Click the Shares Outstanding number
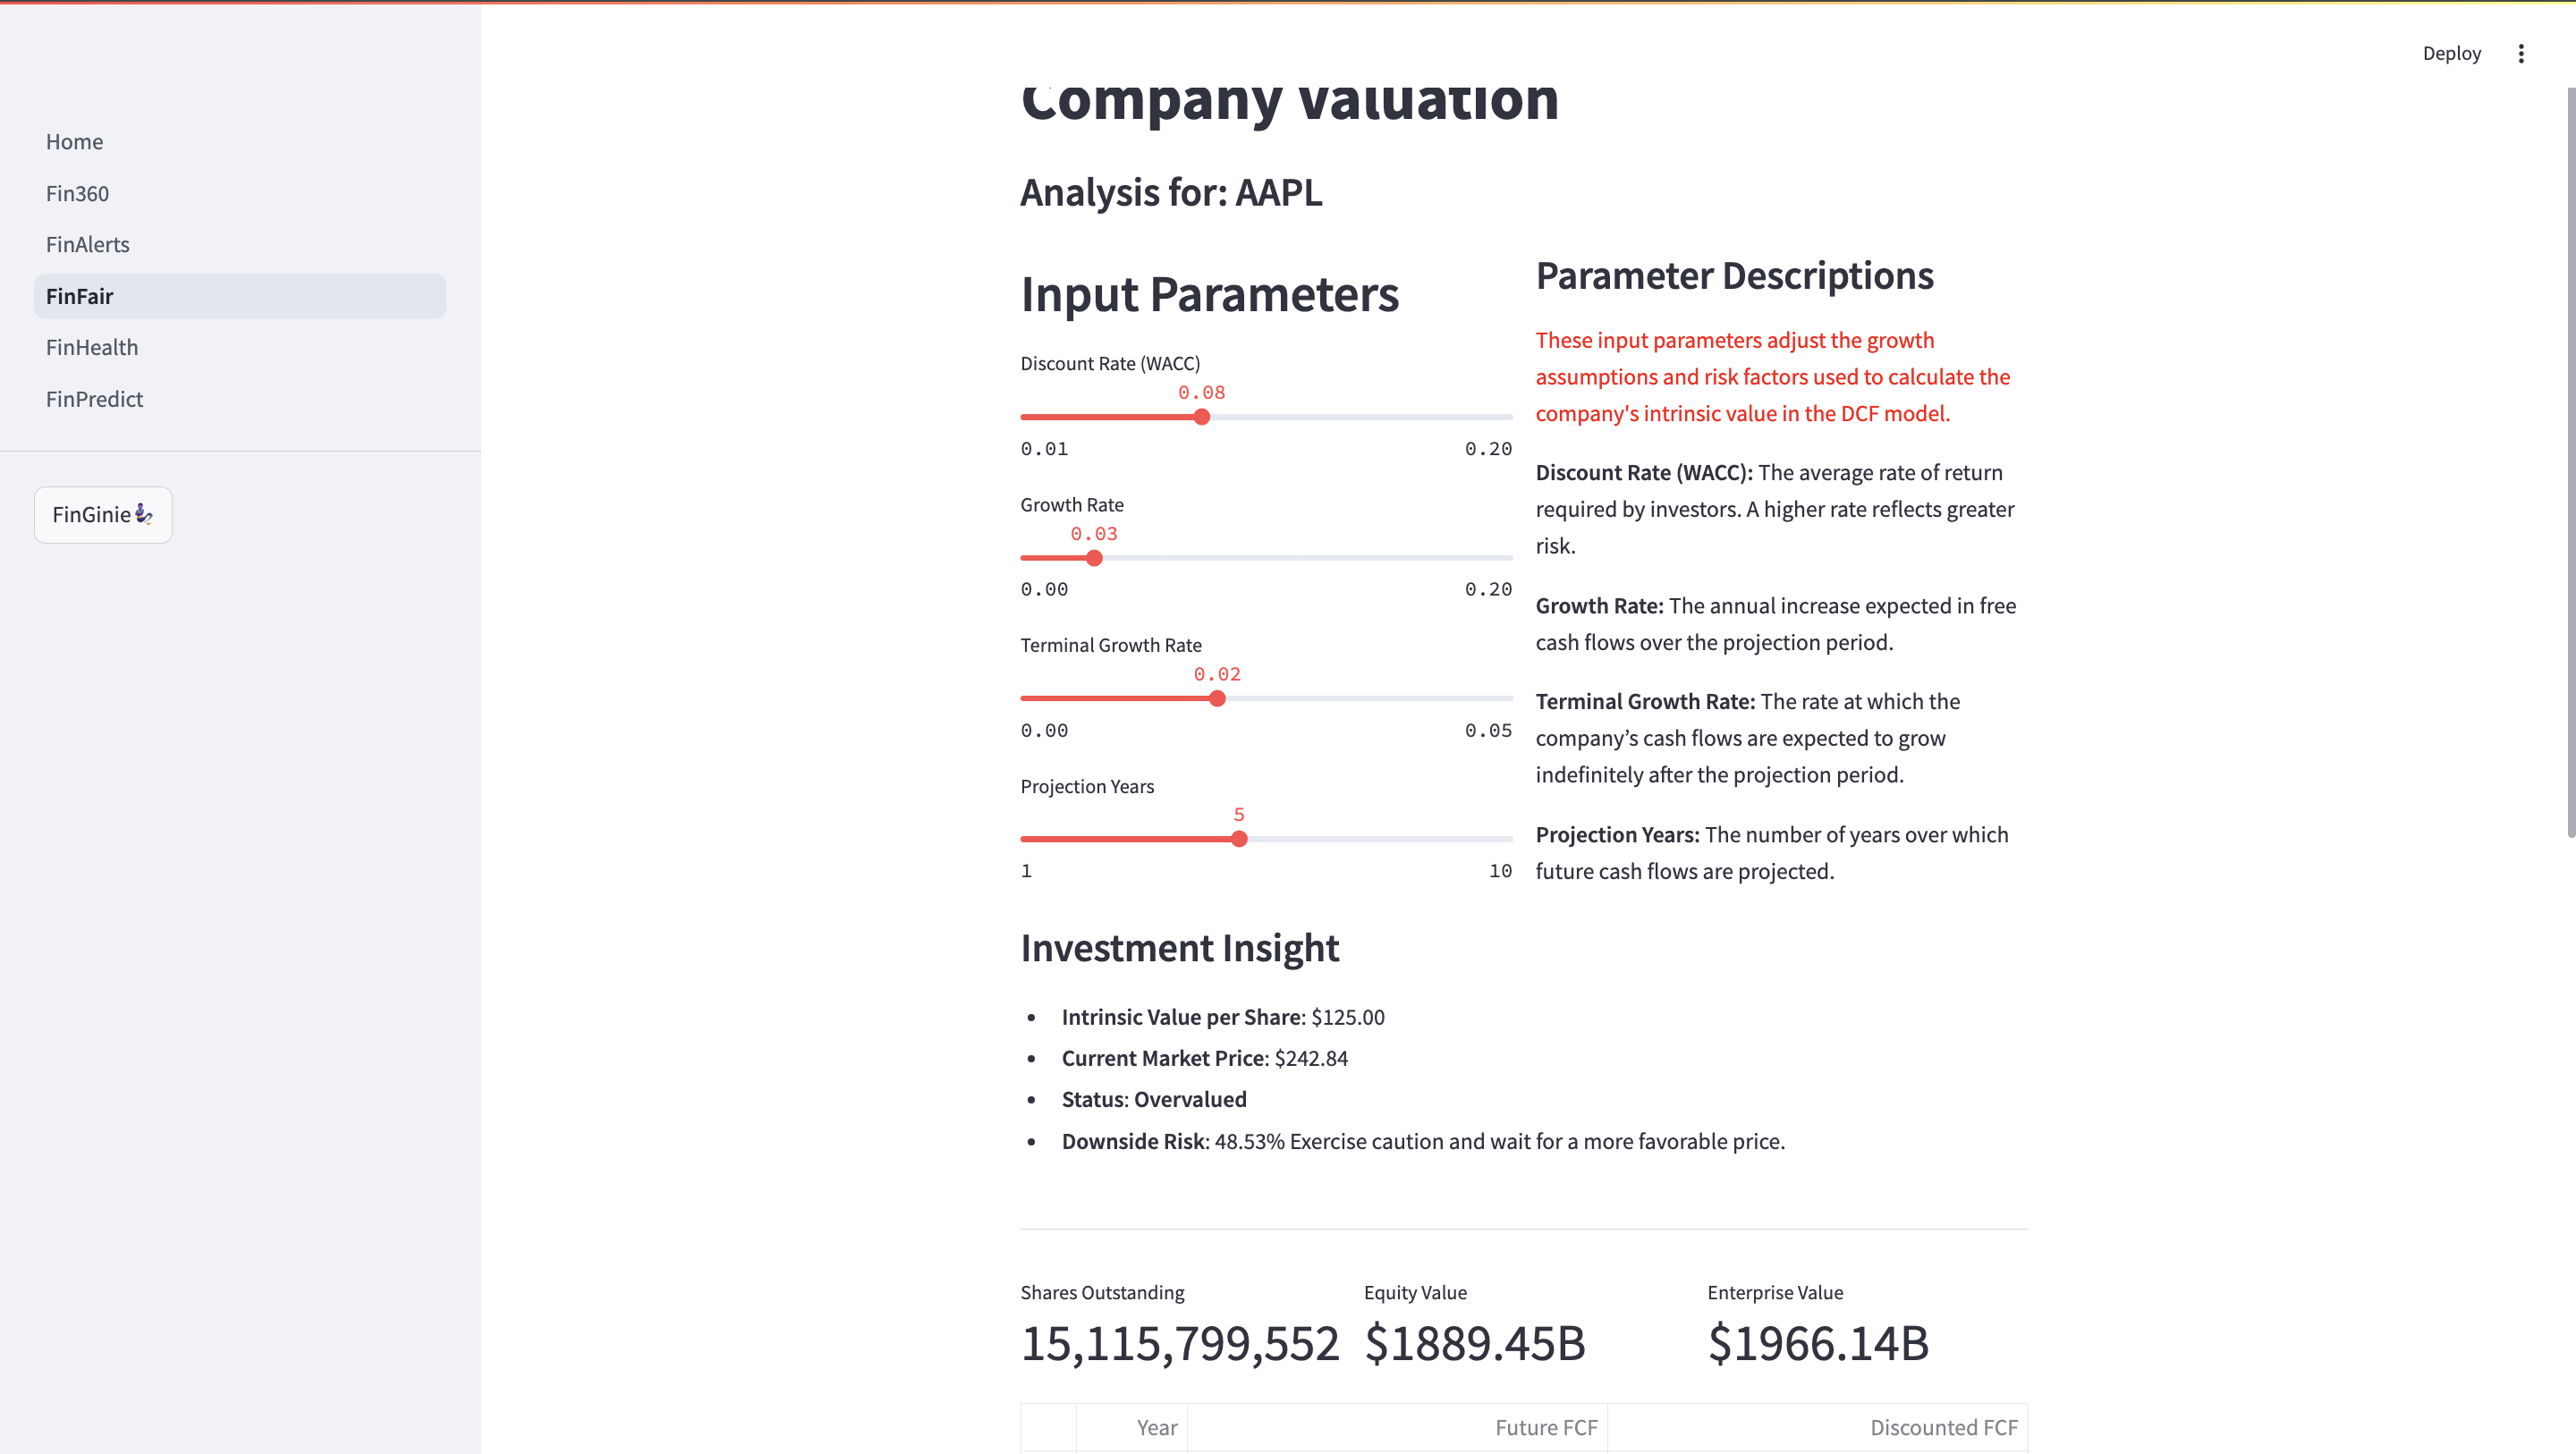2576x1454 pixels. (x=1180, y=1343)
